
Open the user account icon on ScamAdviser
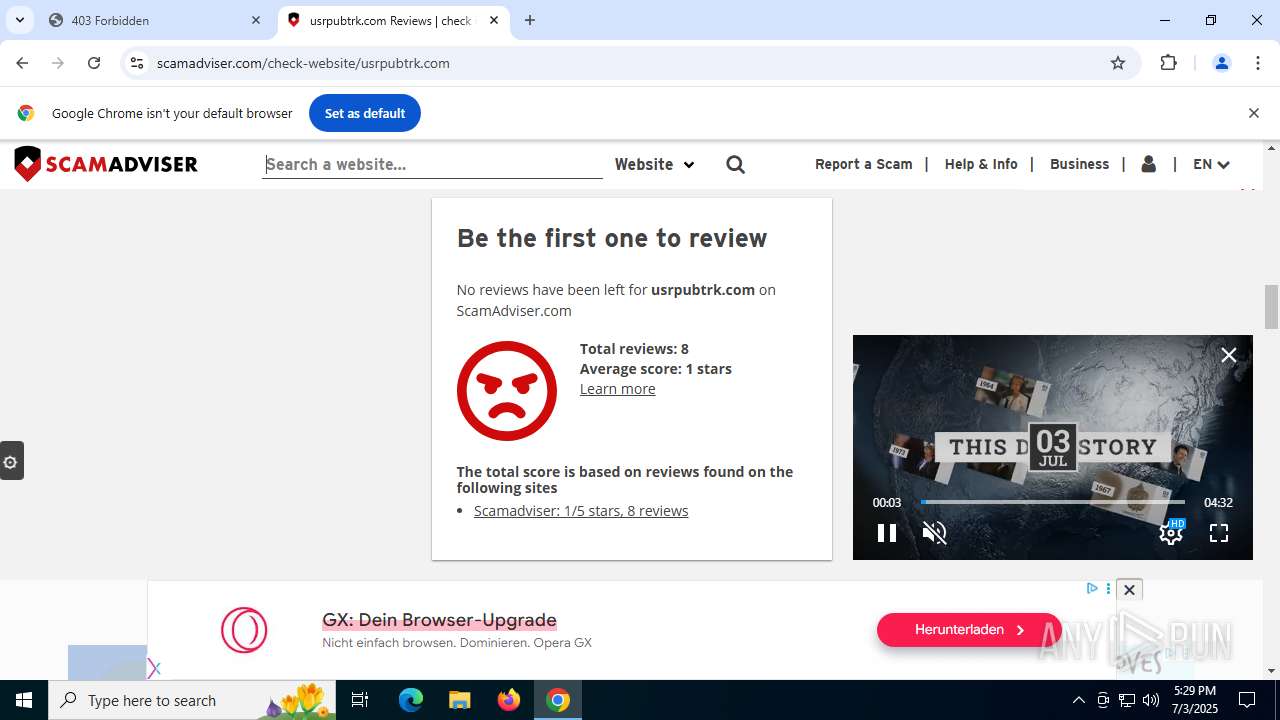pyautogui.click(x=1149, y=164)
